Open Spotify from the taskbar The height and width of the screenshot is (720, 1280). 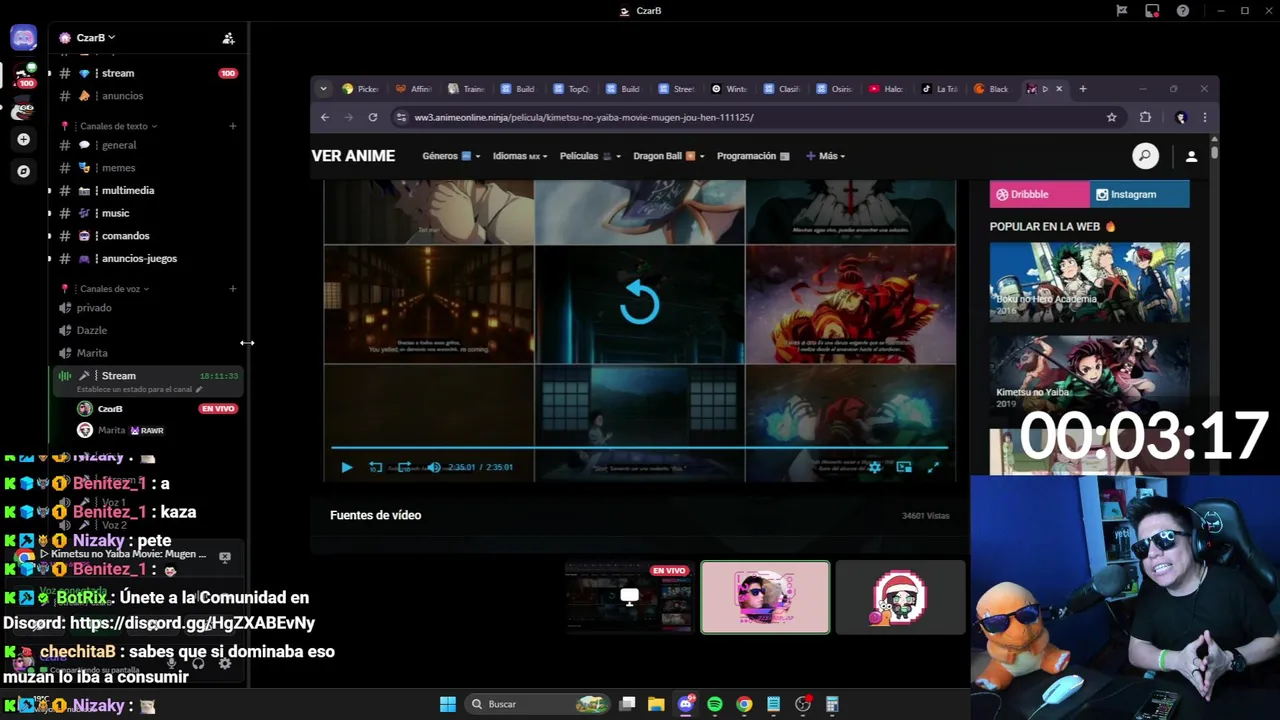[715, 704]
